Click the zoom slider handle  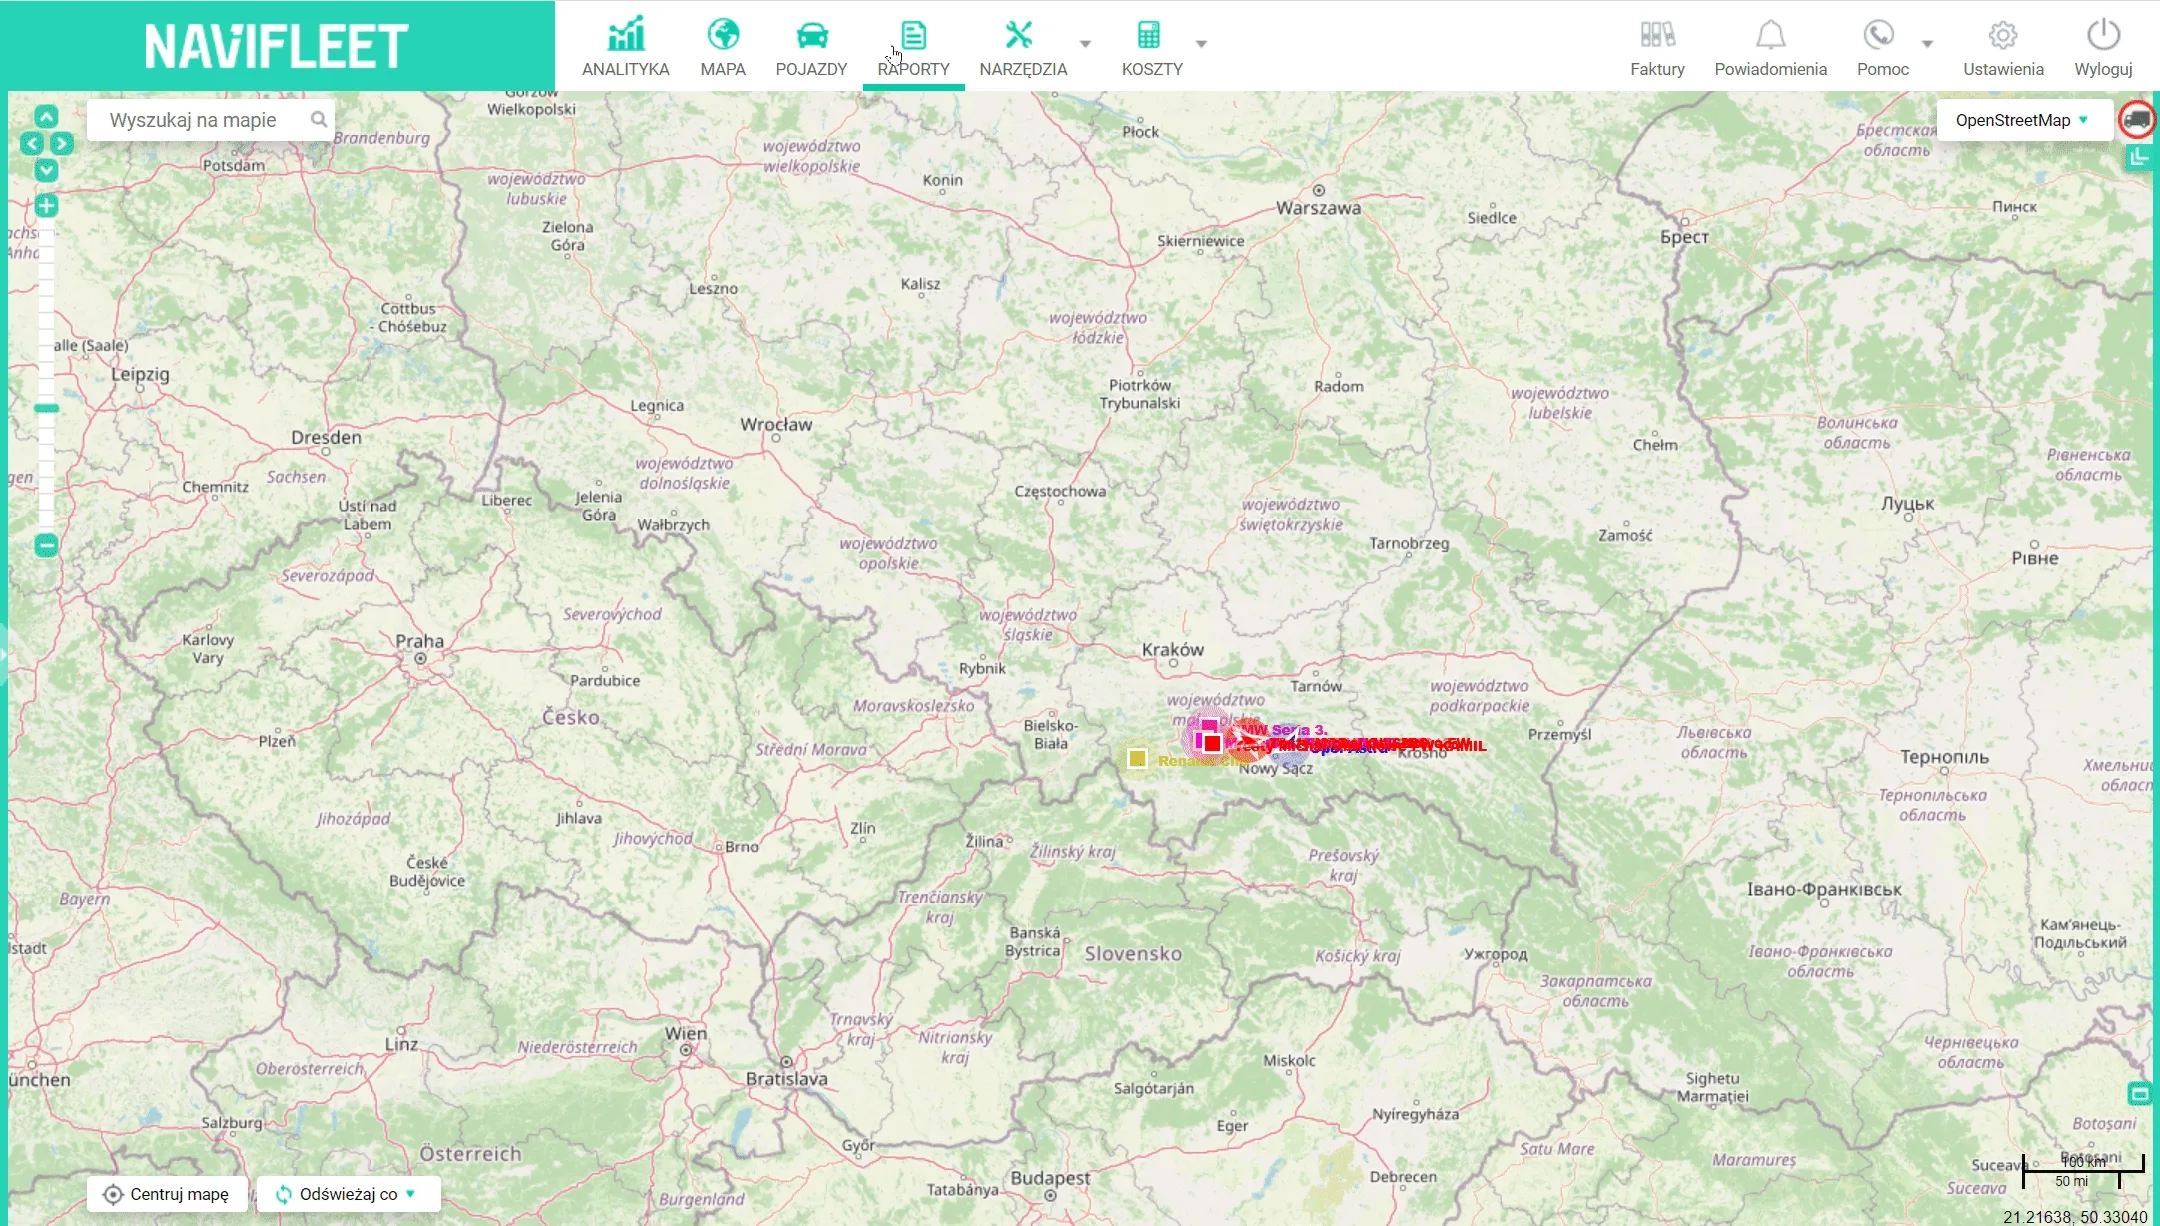click(x=46, y=408)
